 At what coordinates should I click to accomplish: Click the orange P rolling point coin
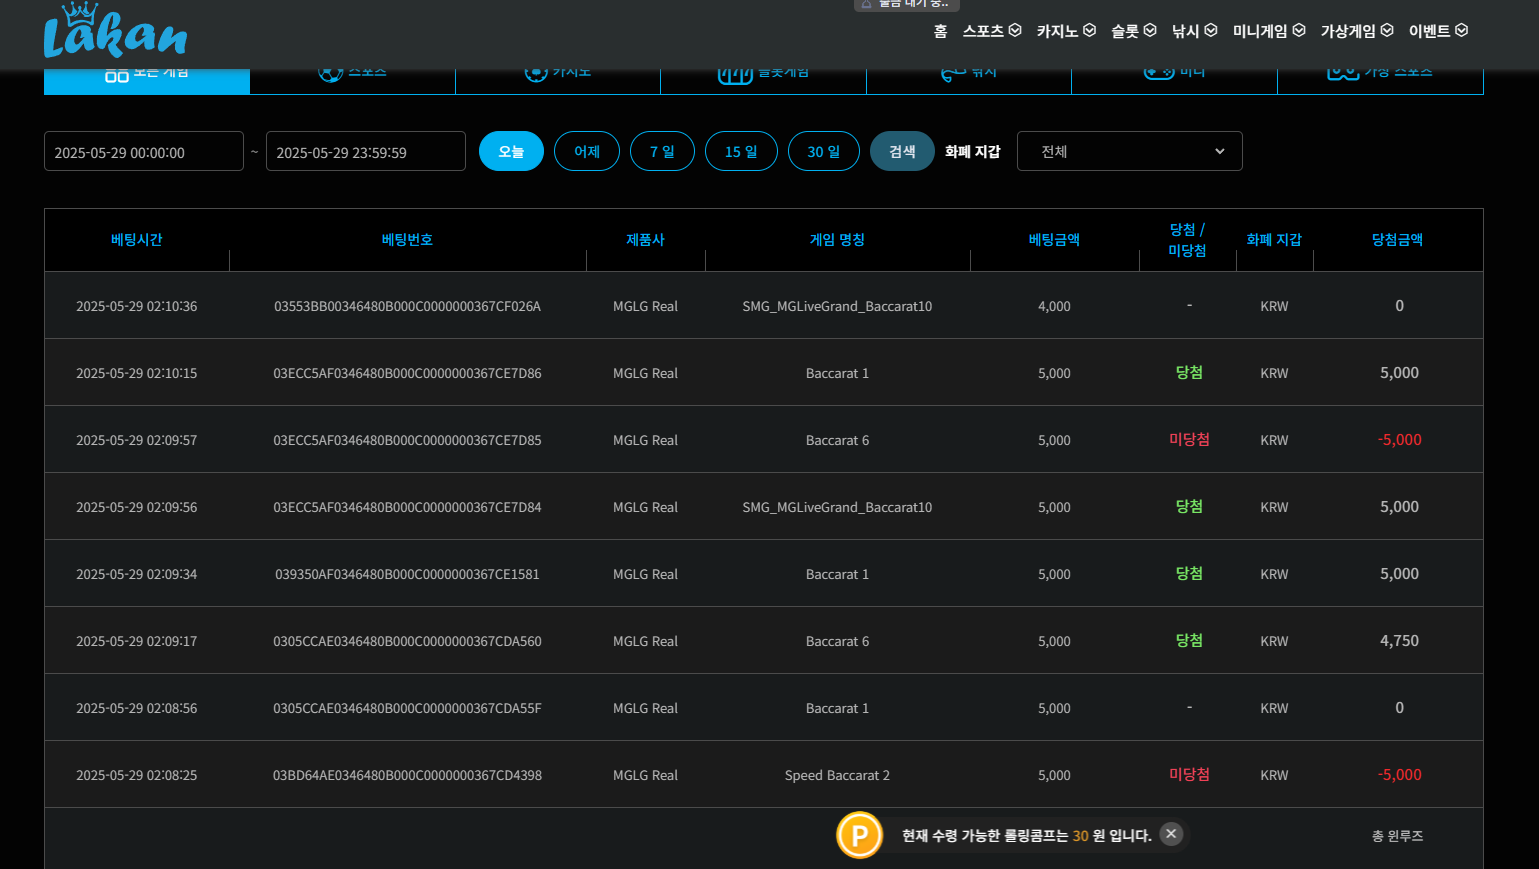pyautogui.click(x=859, y=835)
